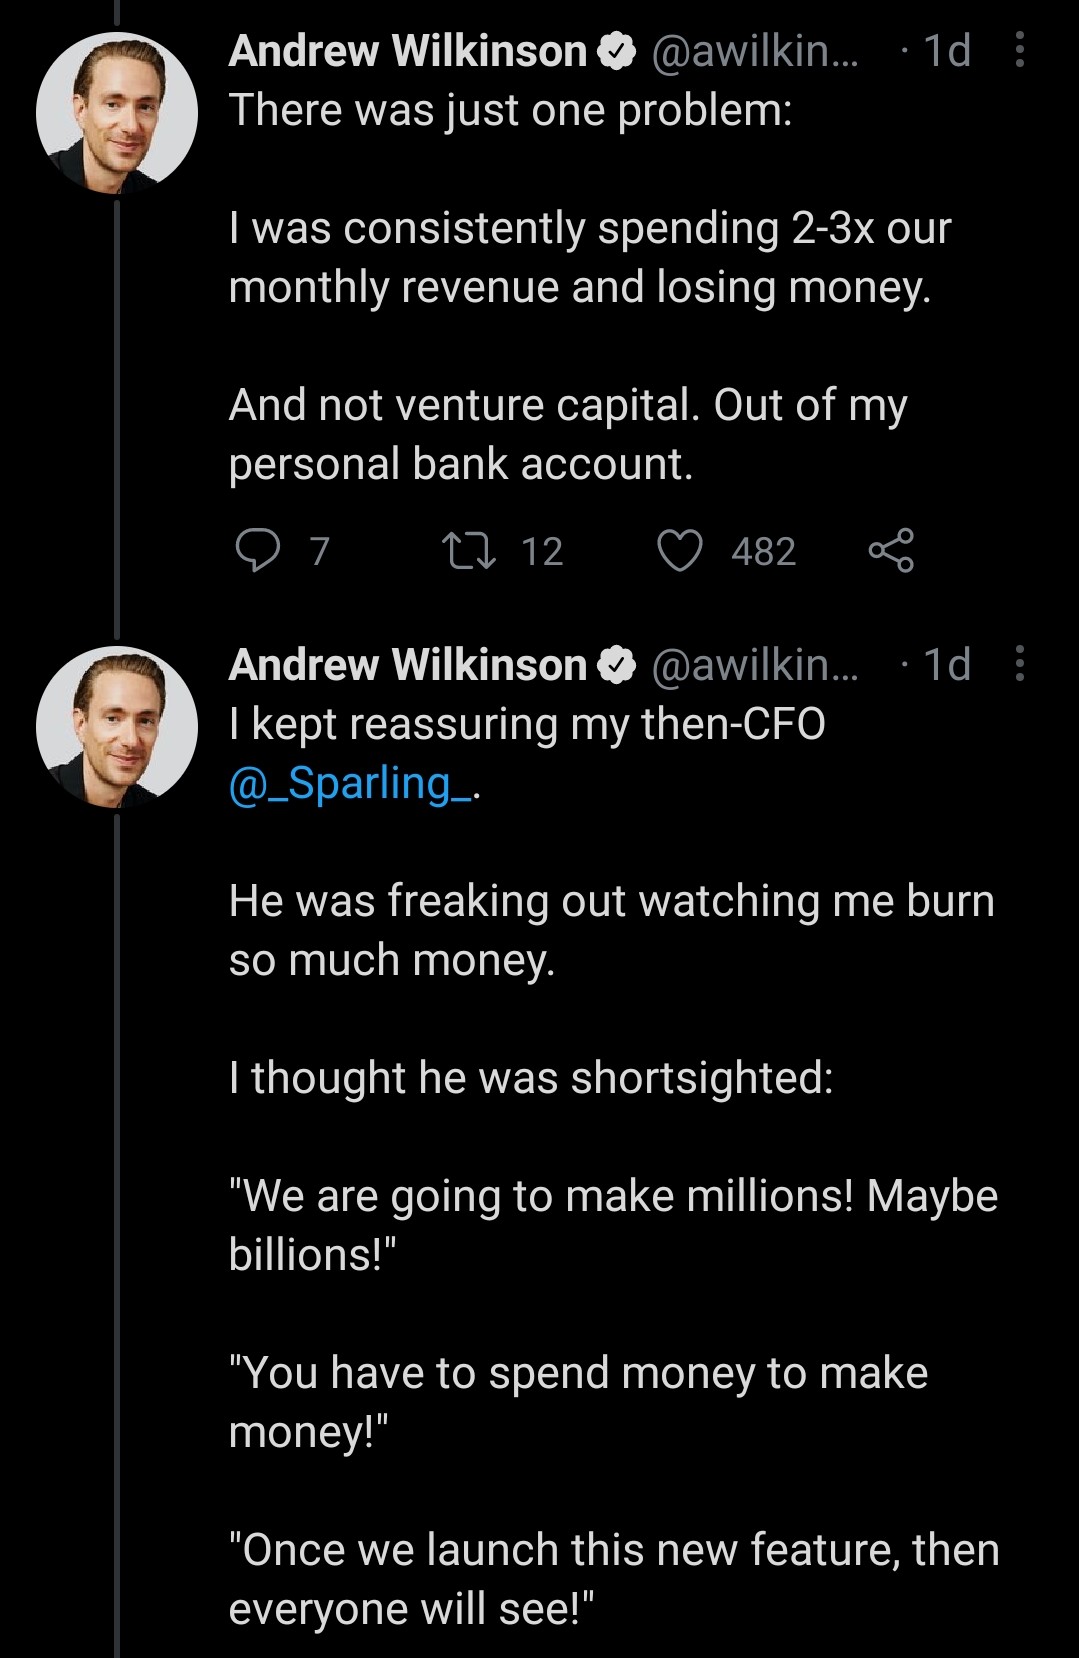Open more options on the first tweet
The height and width of the screenshot is (1658, 1079).
click(1019, 50)
